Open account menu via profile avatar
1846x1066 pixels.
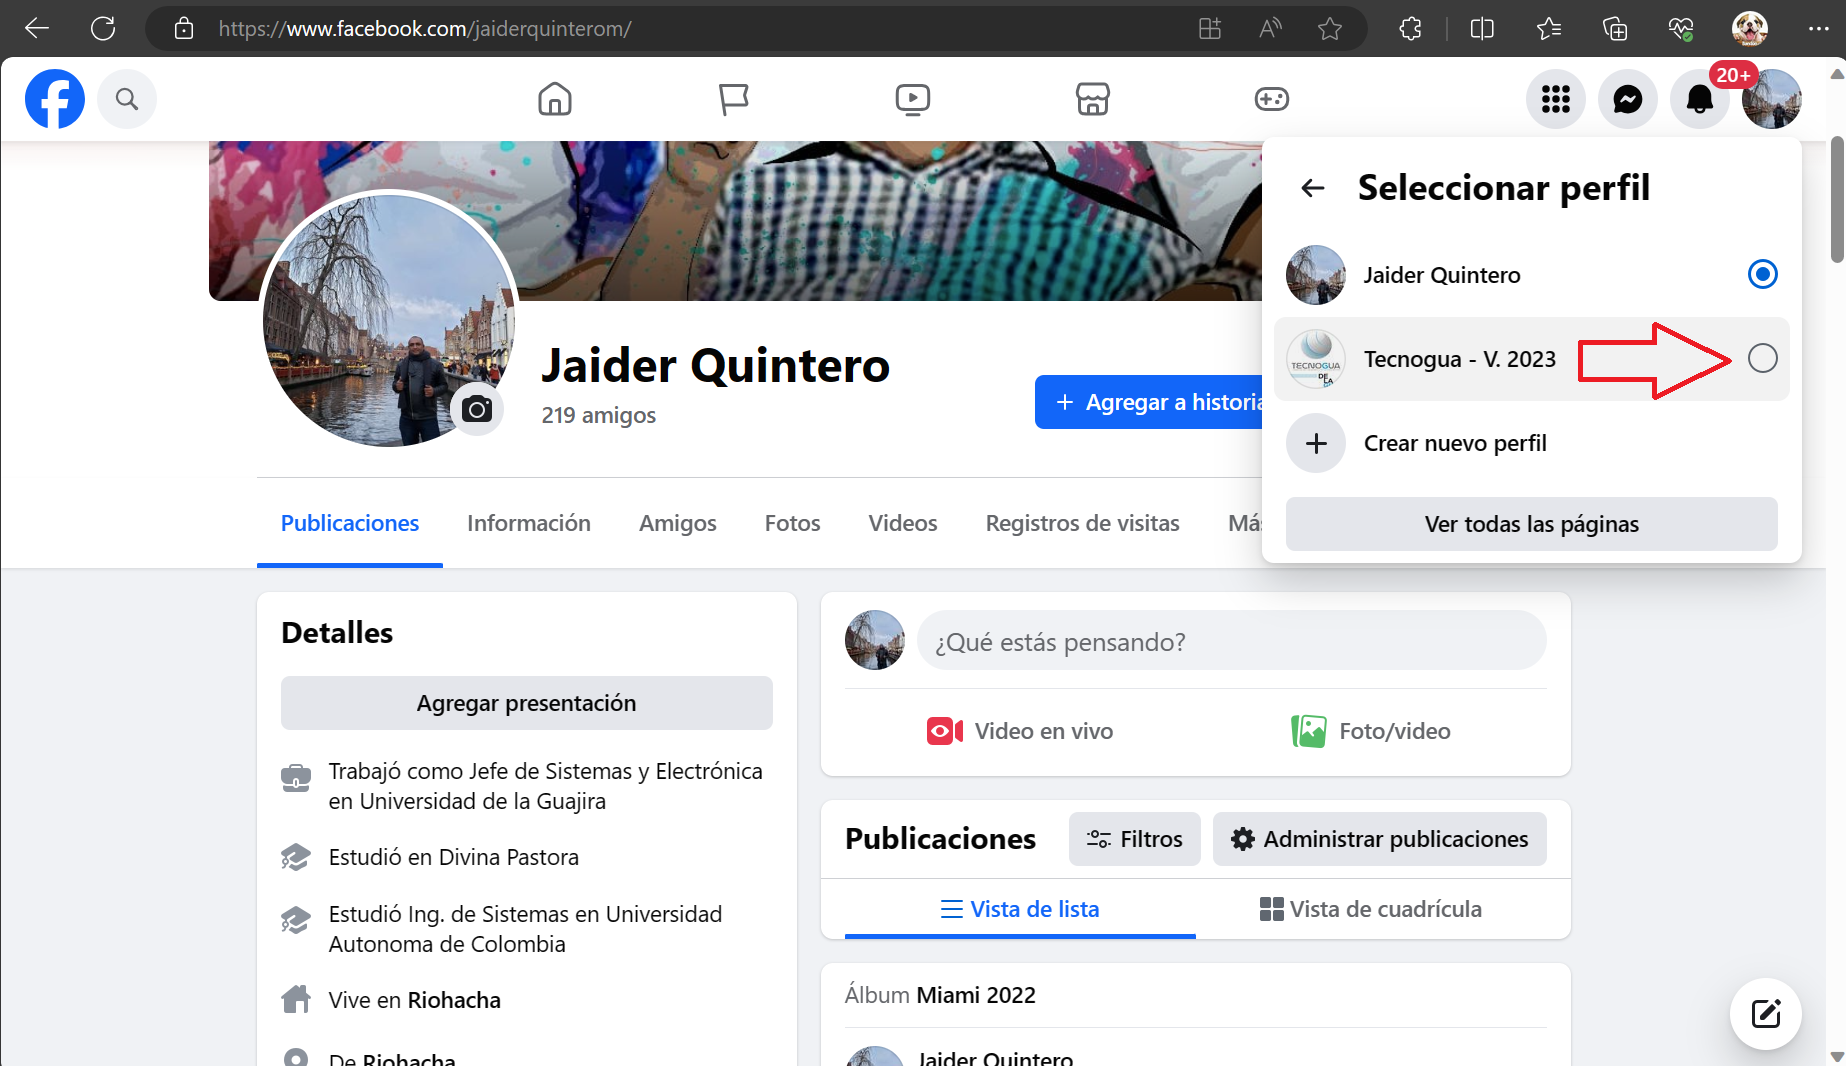click(x=1771, y=99)
